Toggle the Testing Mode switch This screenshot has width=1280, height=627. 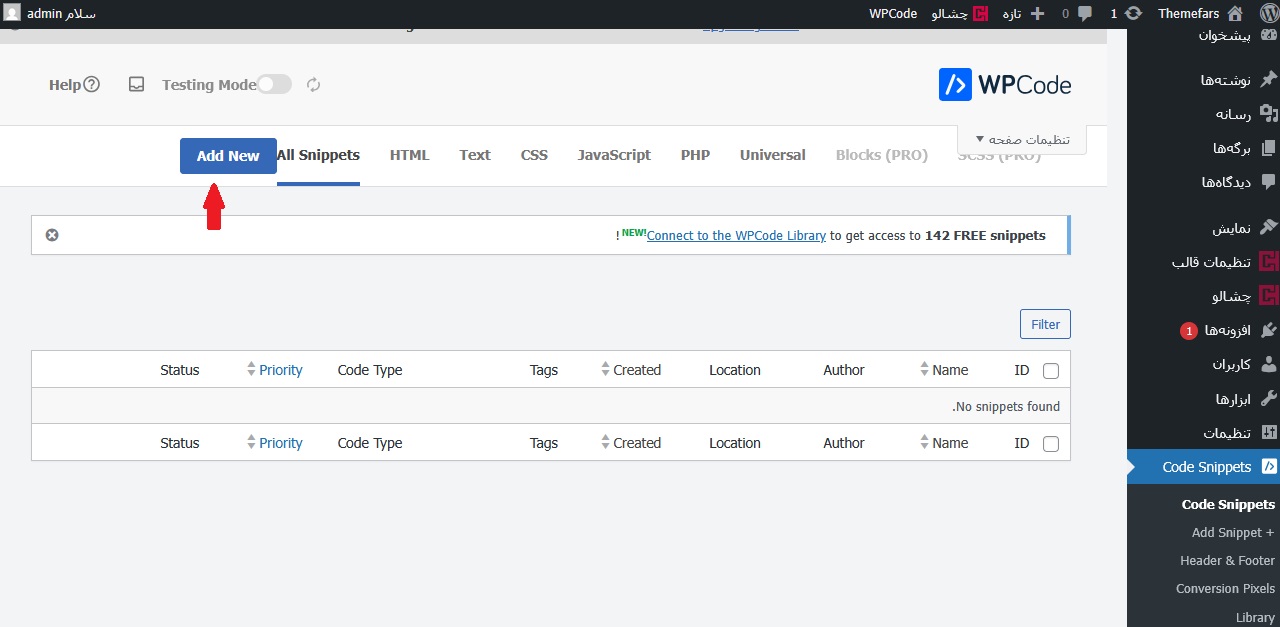point(274,85)
